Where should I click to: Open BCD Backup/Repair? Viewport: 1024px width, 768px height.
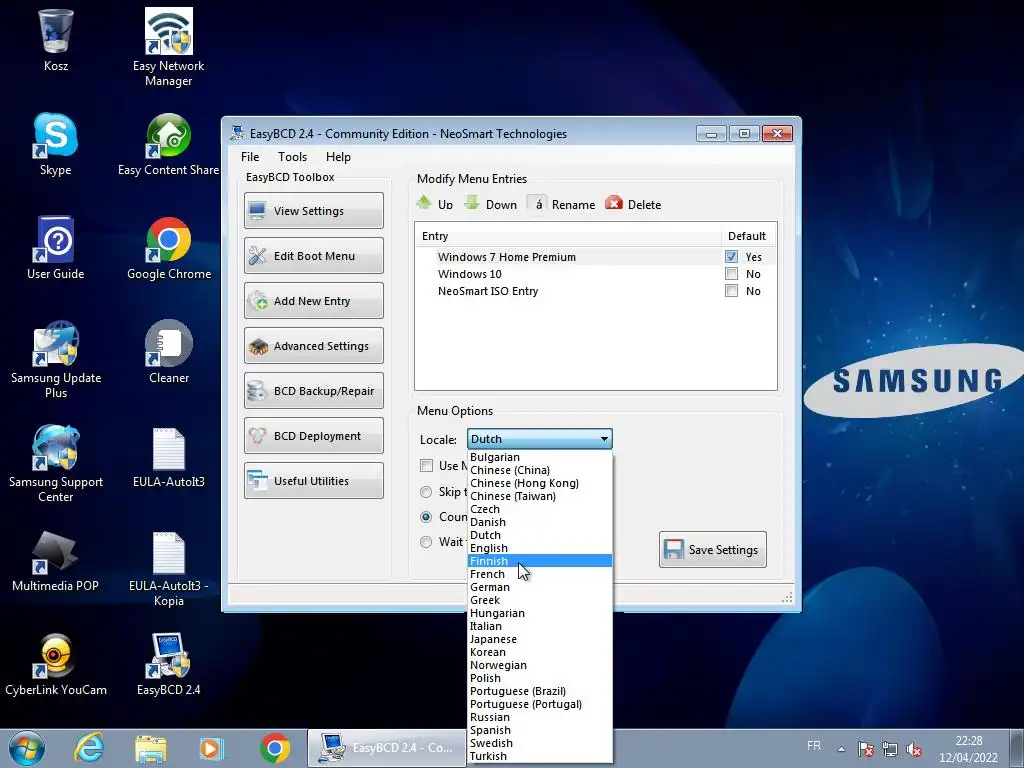coord(313,391)
